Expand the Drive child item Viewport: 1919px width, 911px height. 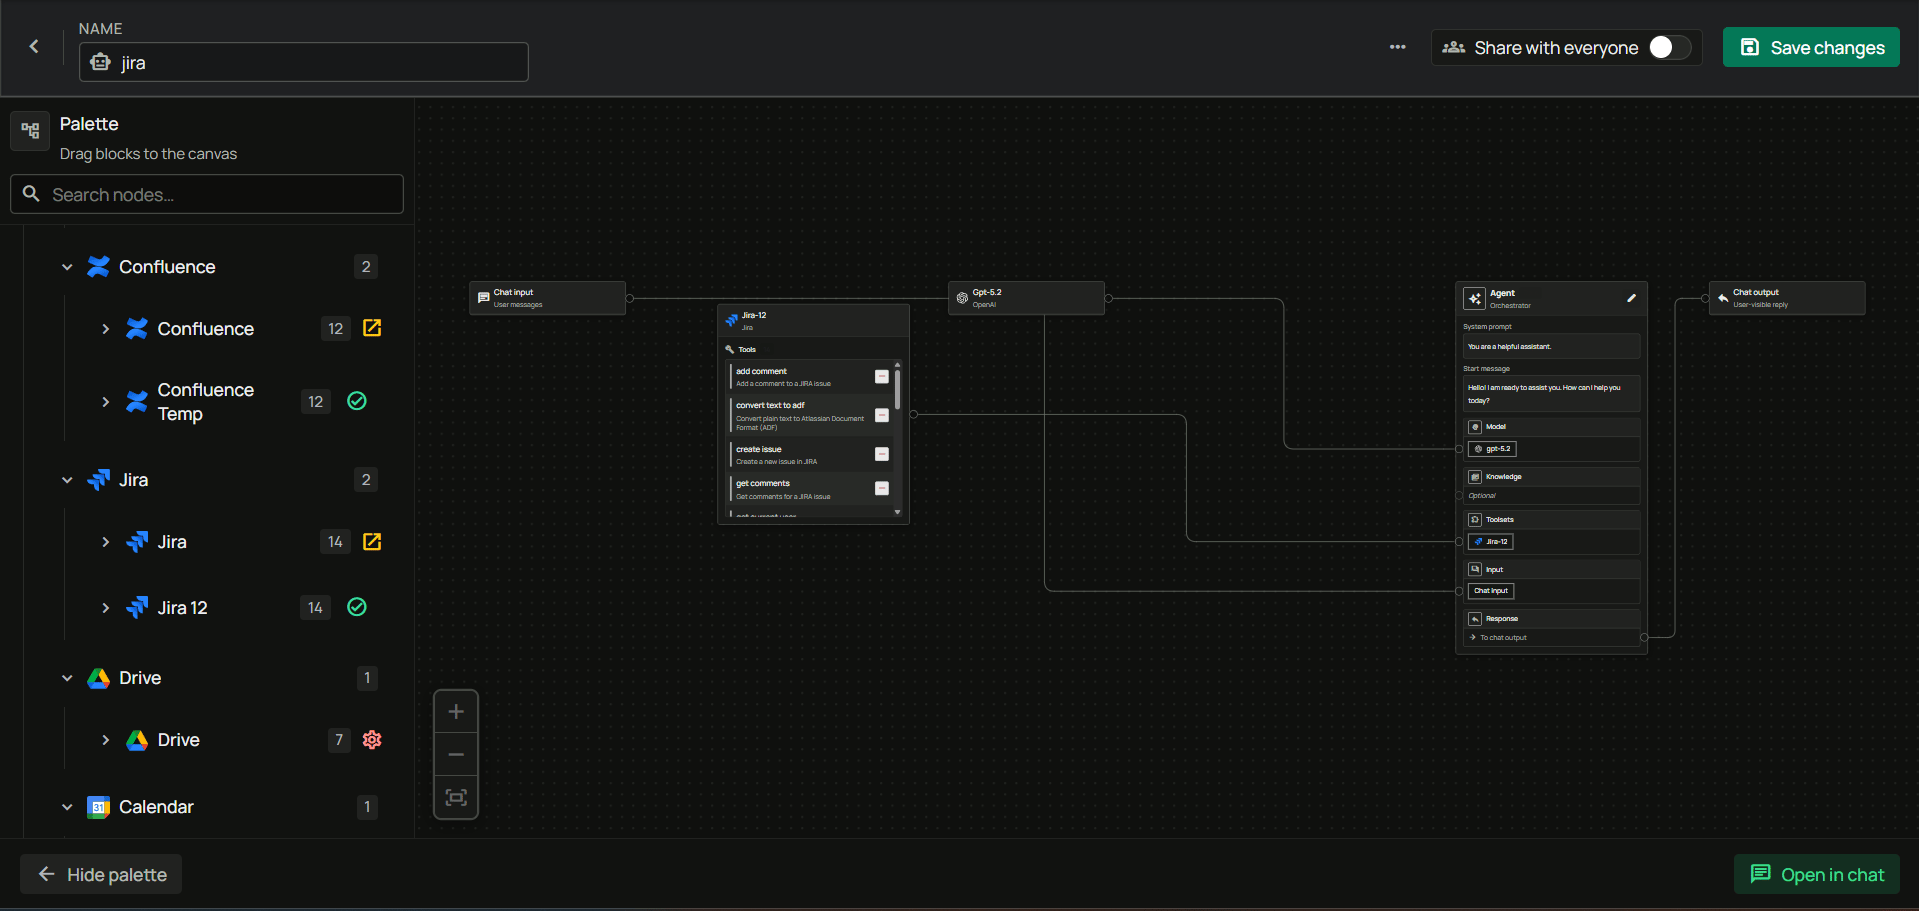[105, 740]
